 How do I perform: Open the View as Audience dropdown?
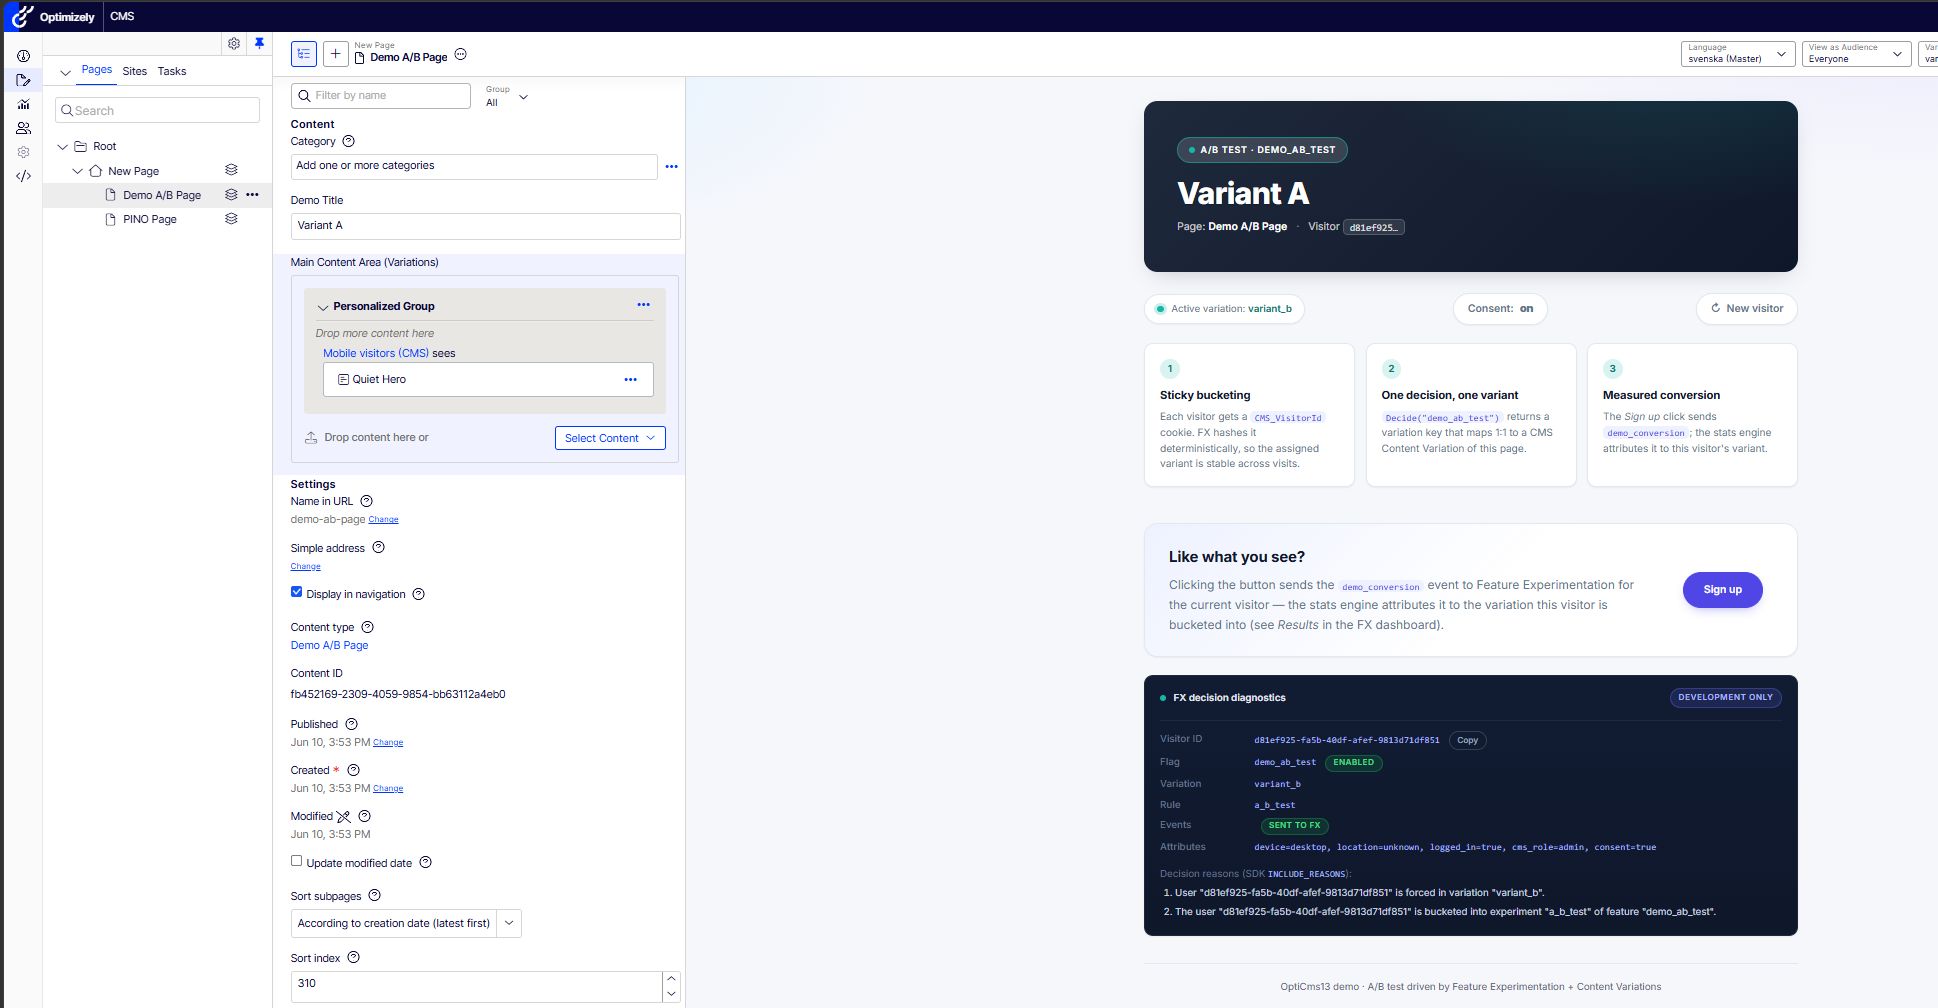coord(1857,54)
